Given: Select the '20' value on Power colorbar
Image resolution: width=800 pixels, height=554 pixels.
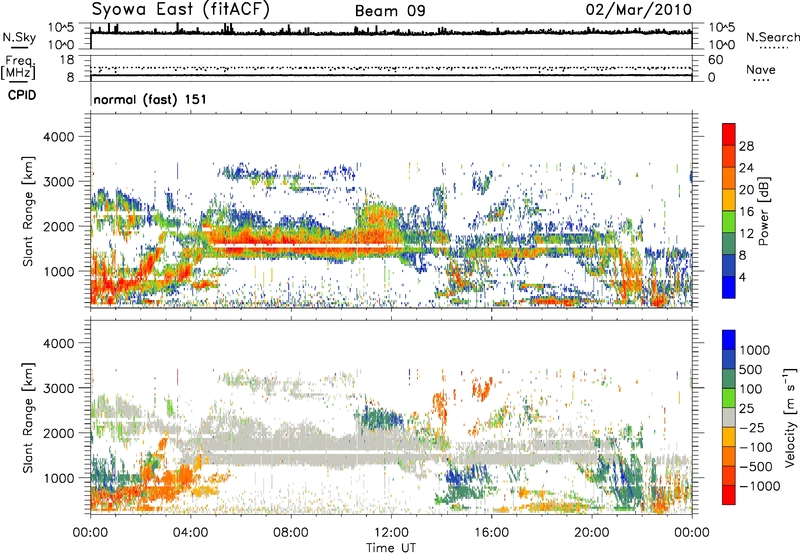Looking at the screenshot, I should click(x=746, y=190).
